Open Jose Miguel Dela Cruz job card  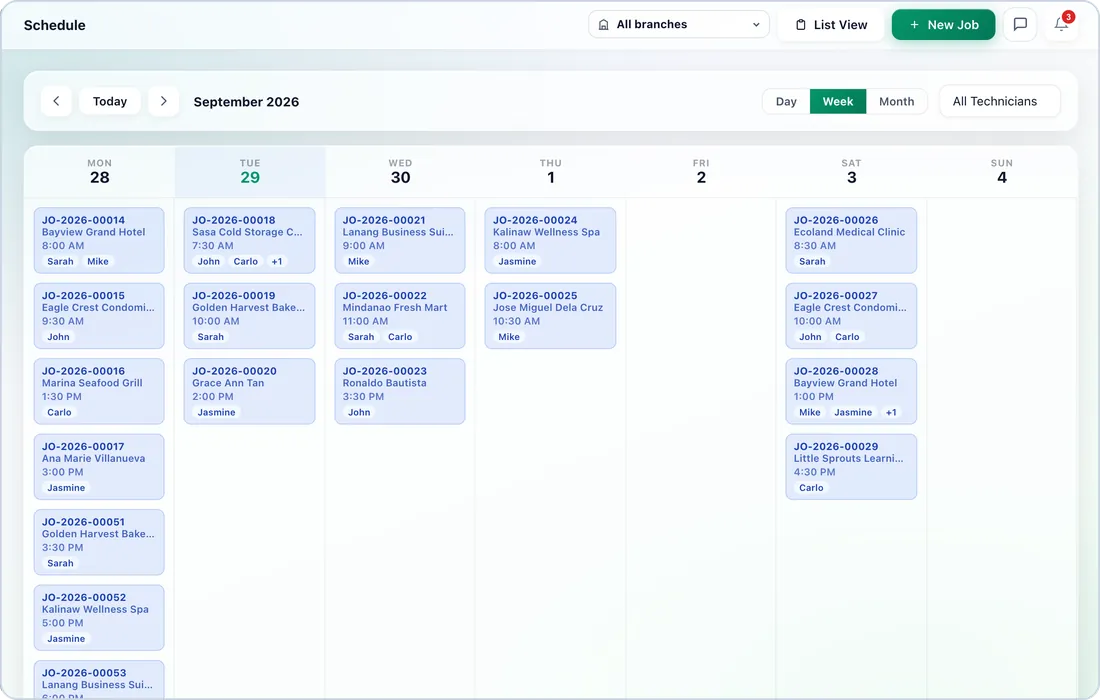tap(551, 316)
